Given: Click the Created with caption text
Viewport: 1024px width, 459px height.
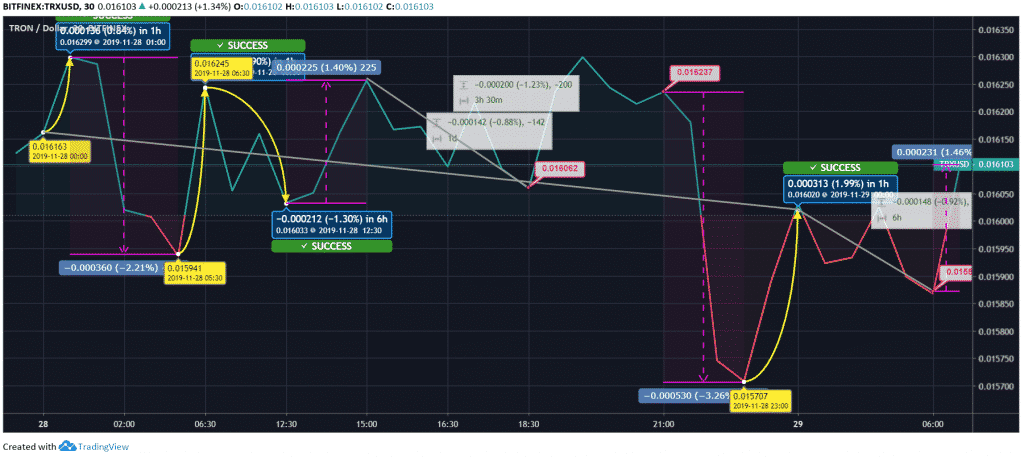Looking at the screenshot, I should click(29, 447).
